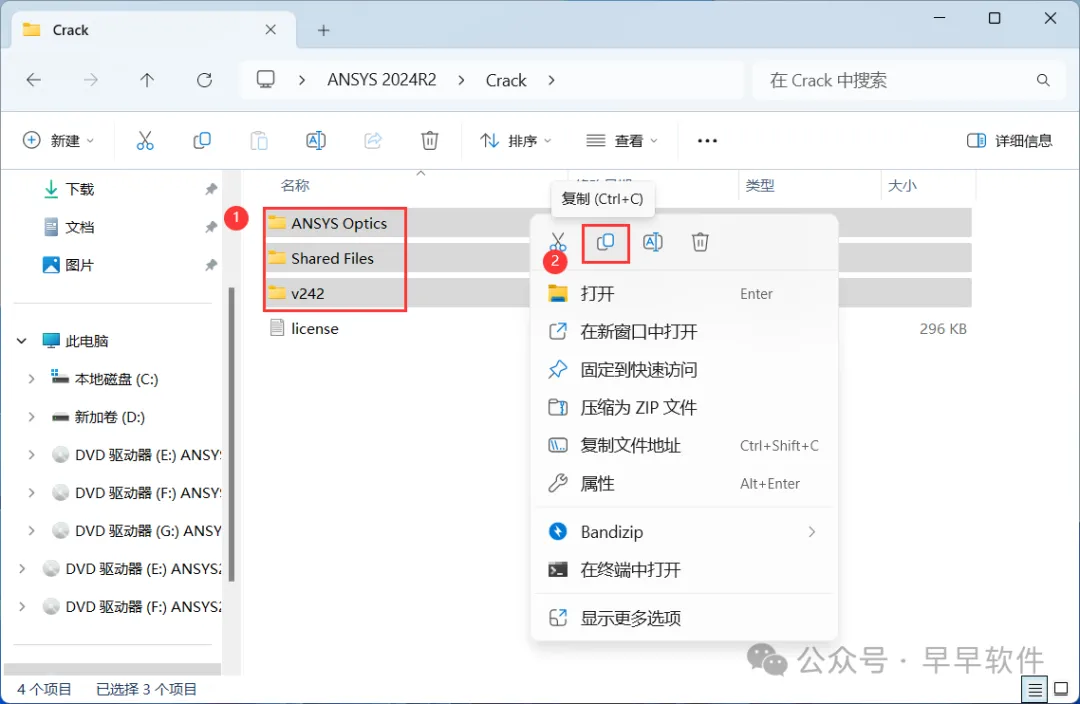
Task: Choose 属性 in context menu
Action: click(685, 484)
